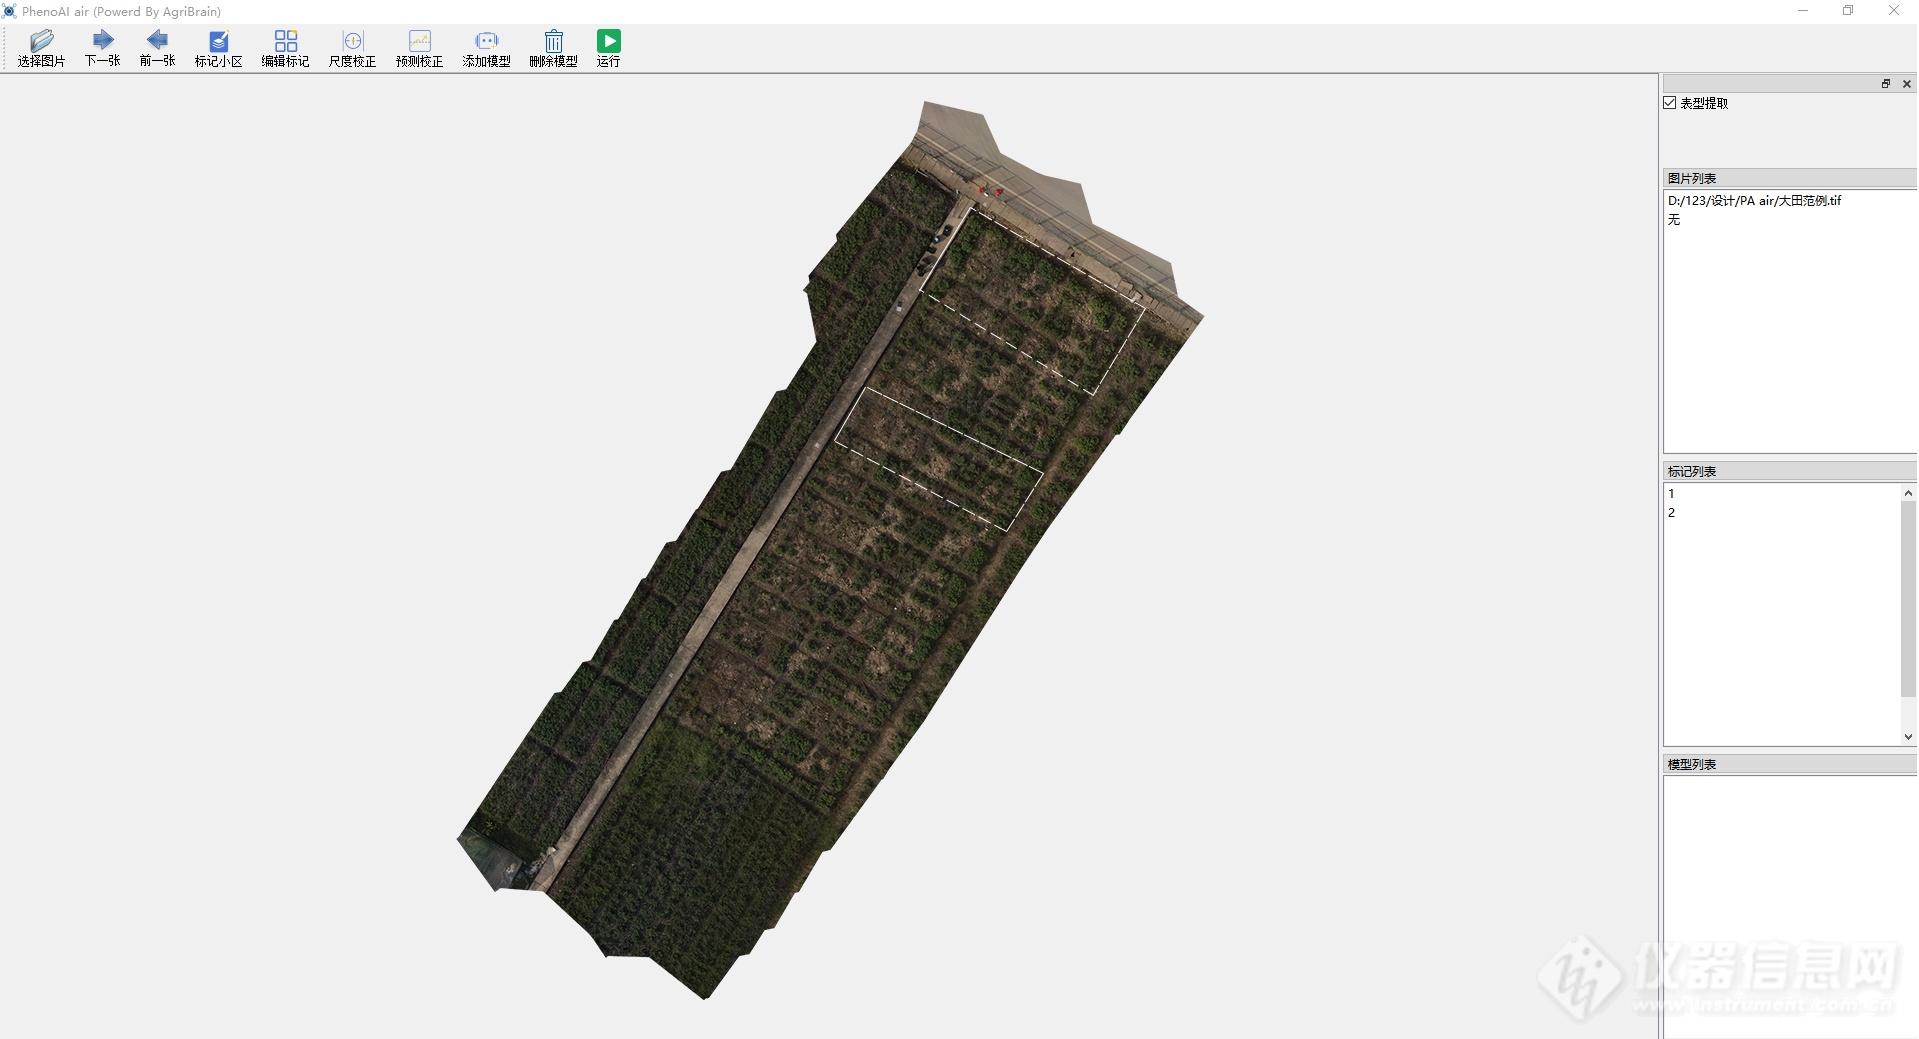Go to next image with 下一张
1919x1039 pixels.
click(102, 48)
